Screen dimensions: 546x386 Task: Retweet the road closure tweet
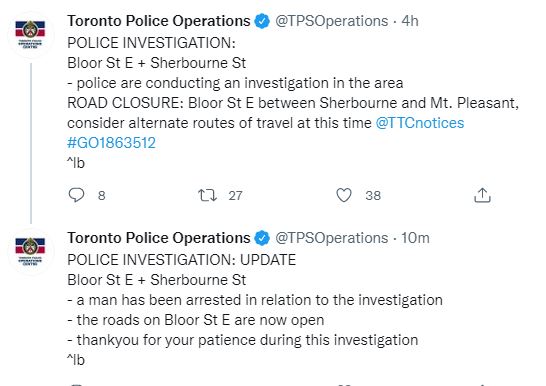[x=207, y=195]
